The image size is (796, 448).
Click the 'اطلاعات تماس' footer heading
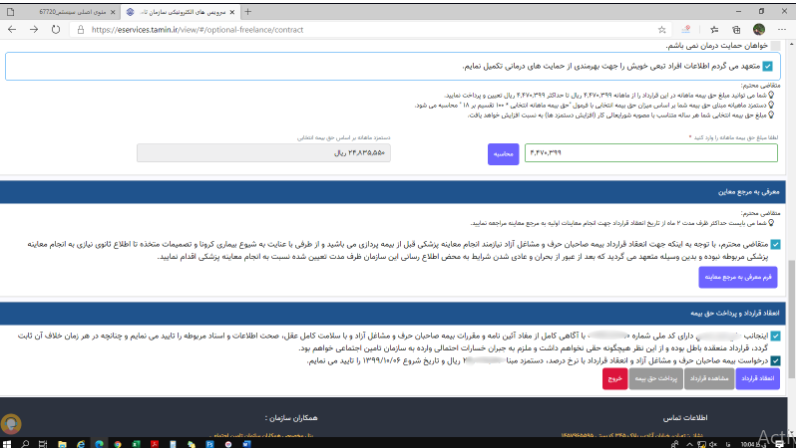685,418
